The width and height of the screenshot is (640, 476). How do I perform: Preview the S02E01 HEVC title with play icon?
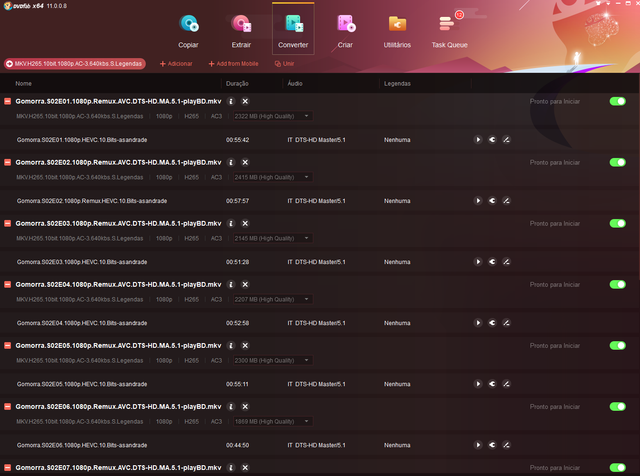coord(478,140)
